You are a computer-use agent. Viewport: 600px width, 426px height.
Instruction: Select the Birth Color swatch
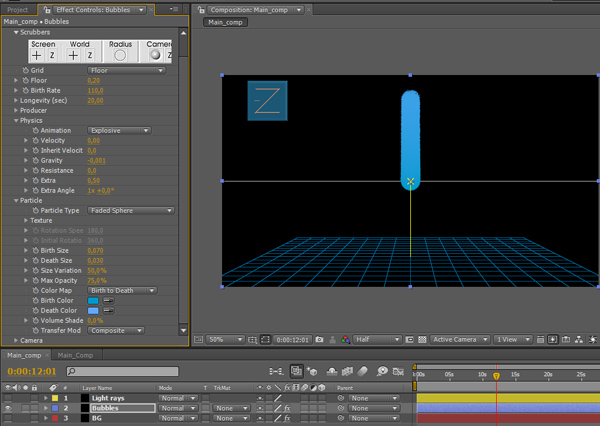tap(93, 300)
